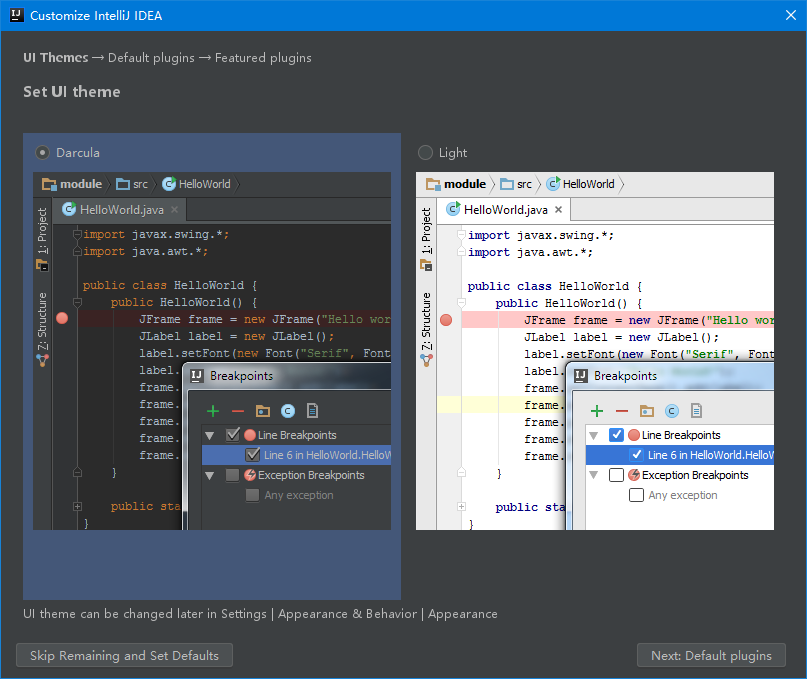Open the 1: Project side tab in Light preview
Screen dimensions: 807x679
click(x=426, y=231)
